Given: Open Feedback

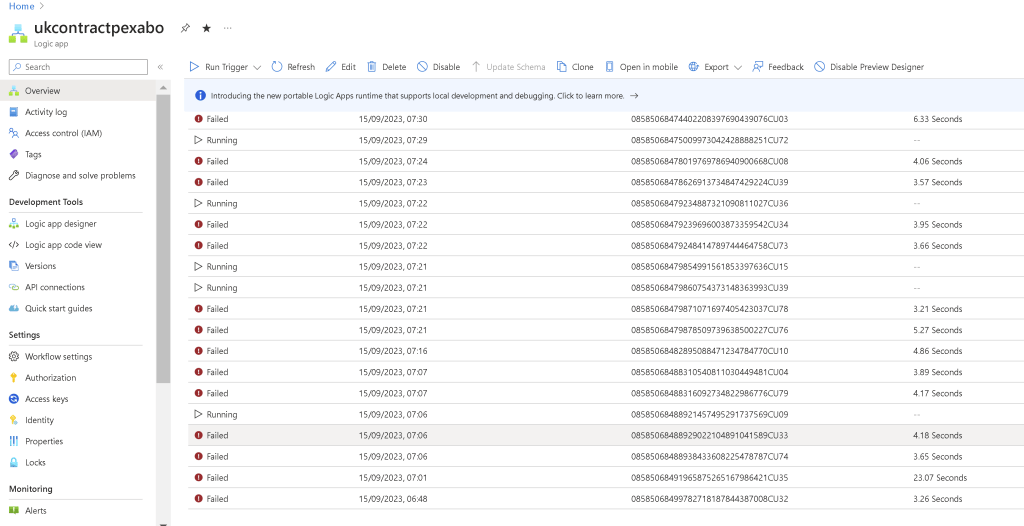Looking at the screenshot, I should click(778, 67).
